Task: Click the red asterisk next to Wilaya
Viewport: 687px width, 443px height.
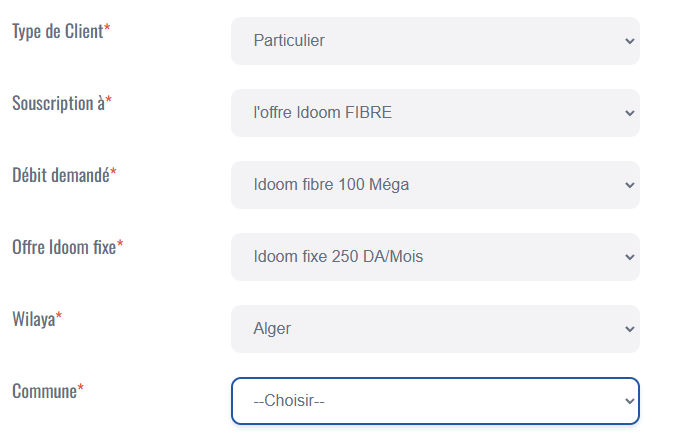Action: [58, 317]
